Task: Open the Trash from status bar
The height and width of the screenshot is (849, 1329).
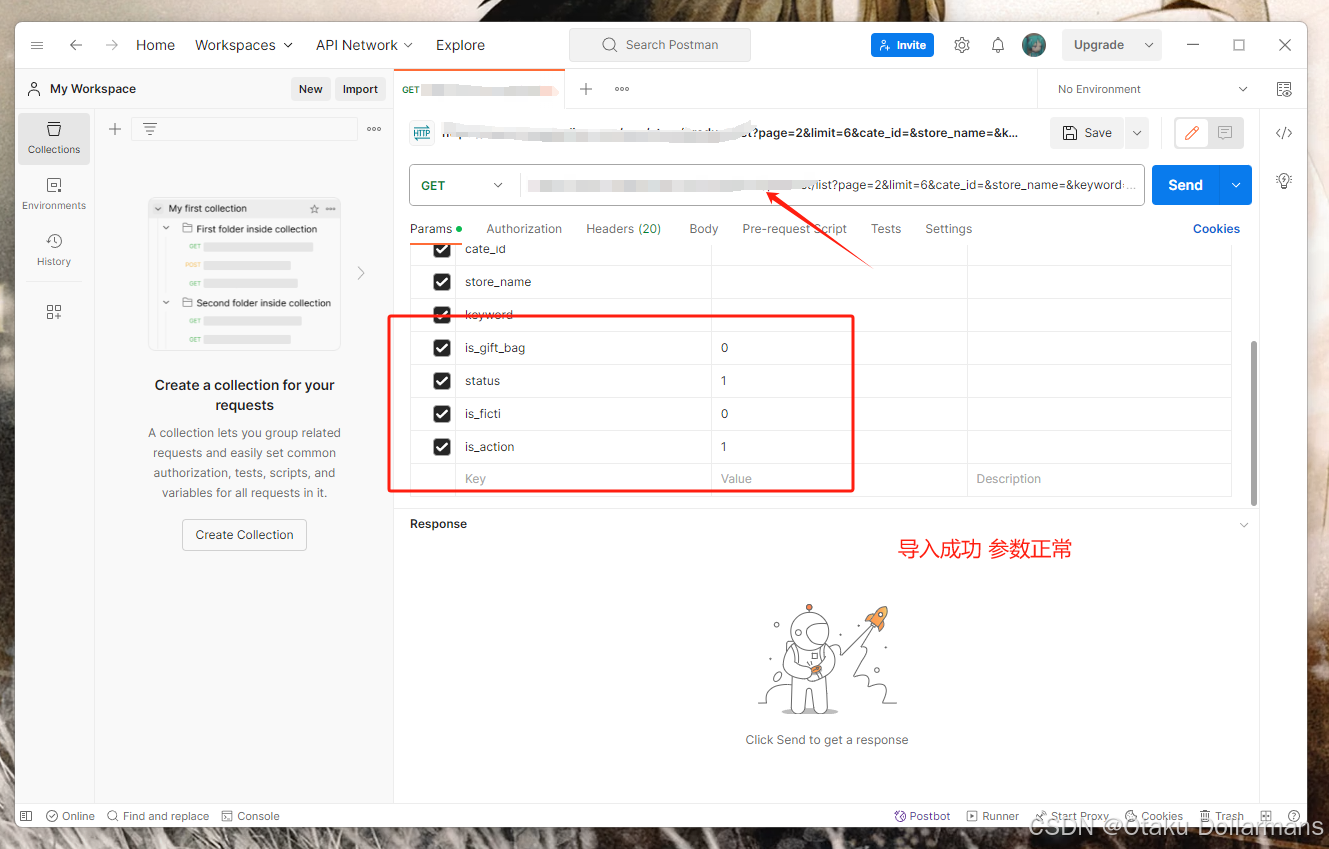Action: [x=1221, y=815]
